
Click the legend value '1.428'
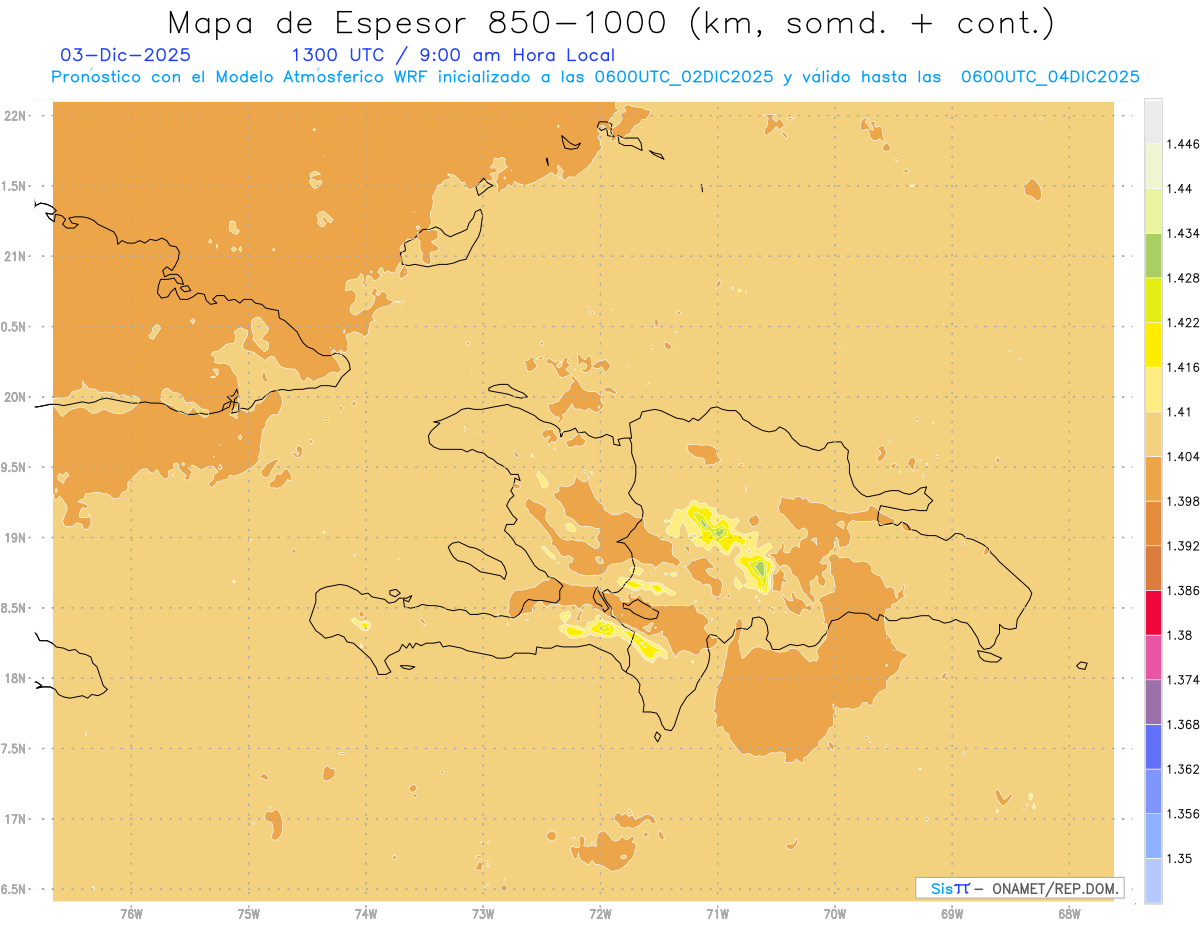click(x=1182, y=278)
